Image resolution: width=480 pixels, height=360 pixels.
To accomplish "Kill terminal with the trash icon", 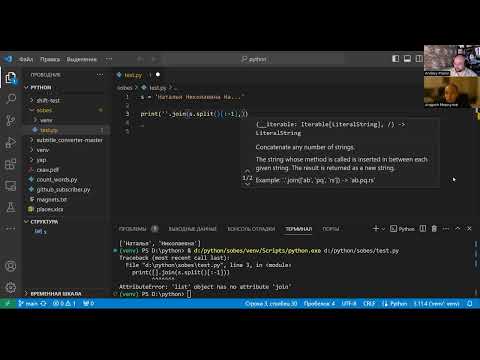I will tap(434, 228).
